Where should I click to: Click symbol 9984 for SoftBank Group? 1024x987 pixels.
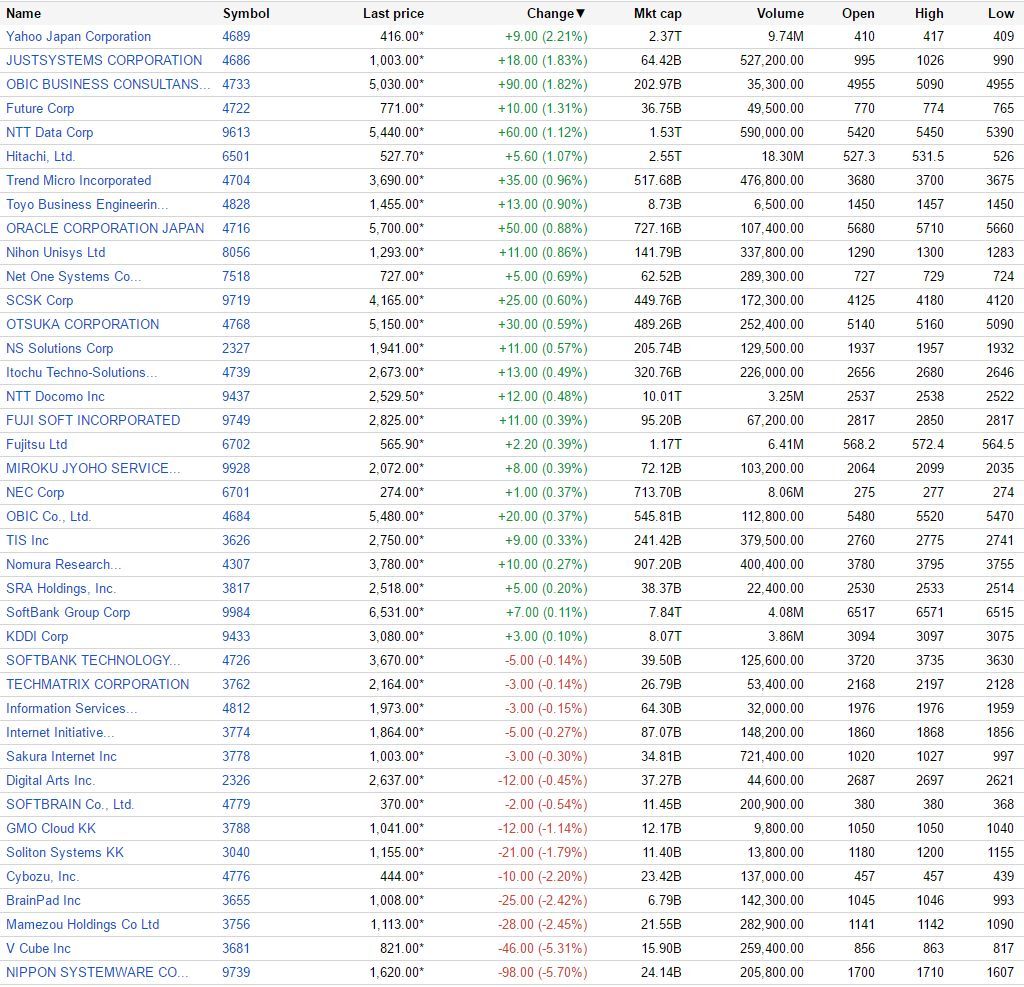pos(236,613)
